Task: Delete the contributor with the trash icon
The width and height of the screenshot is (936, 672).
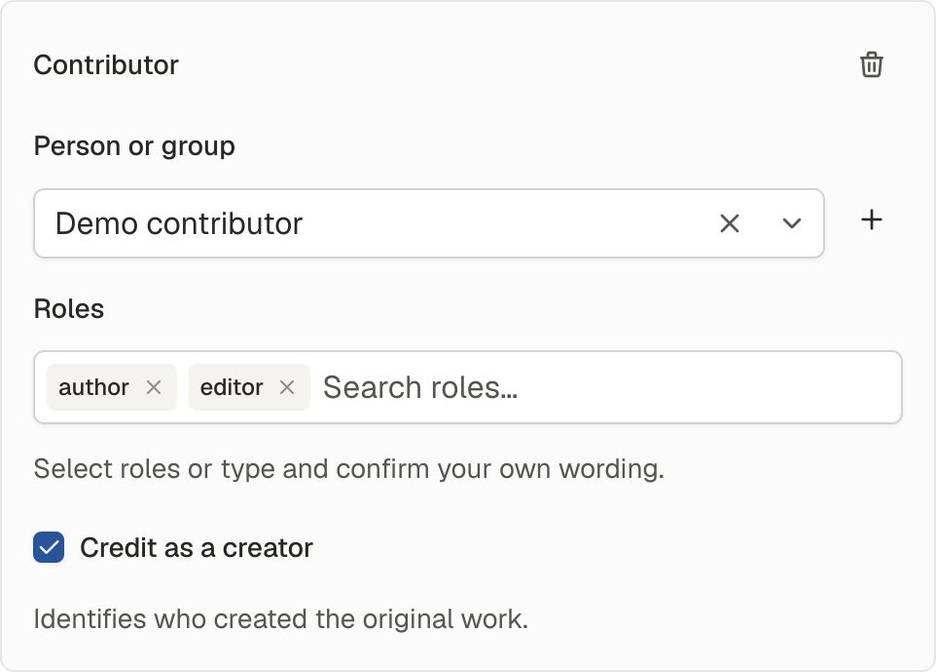Action: click(x=871, y=64)
